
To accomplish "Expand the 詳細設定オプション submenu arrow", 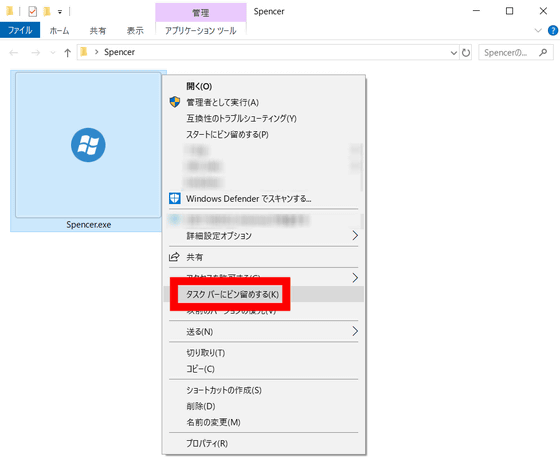I will tap(355, 235).
